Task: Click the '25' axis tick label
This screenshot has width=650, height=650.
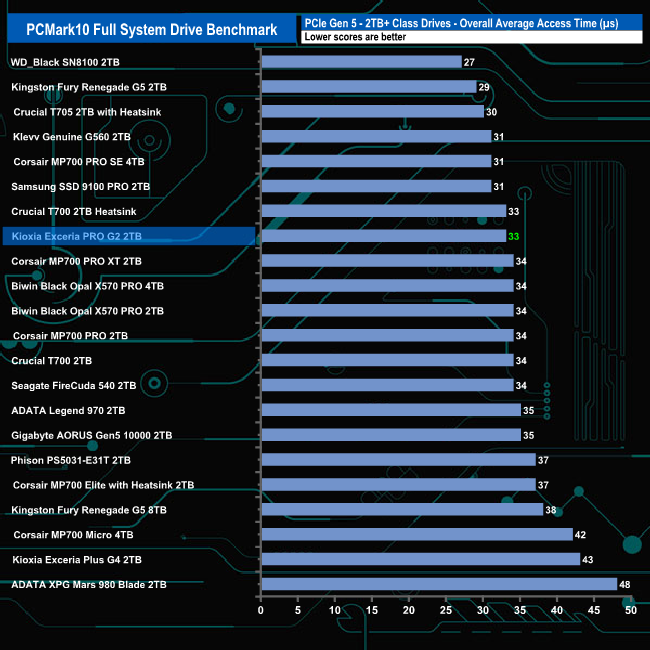Action: click(446, 610)
